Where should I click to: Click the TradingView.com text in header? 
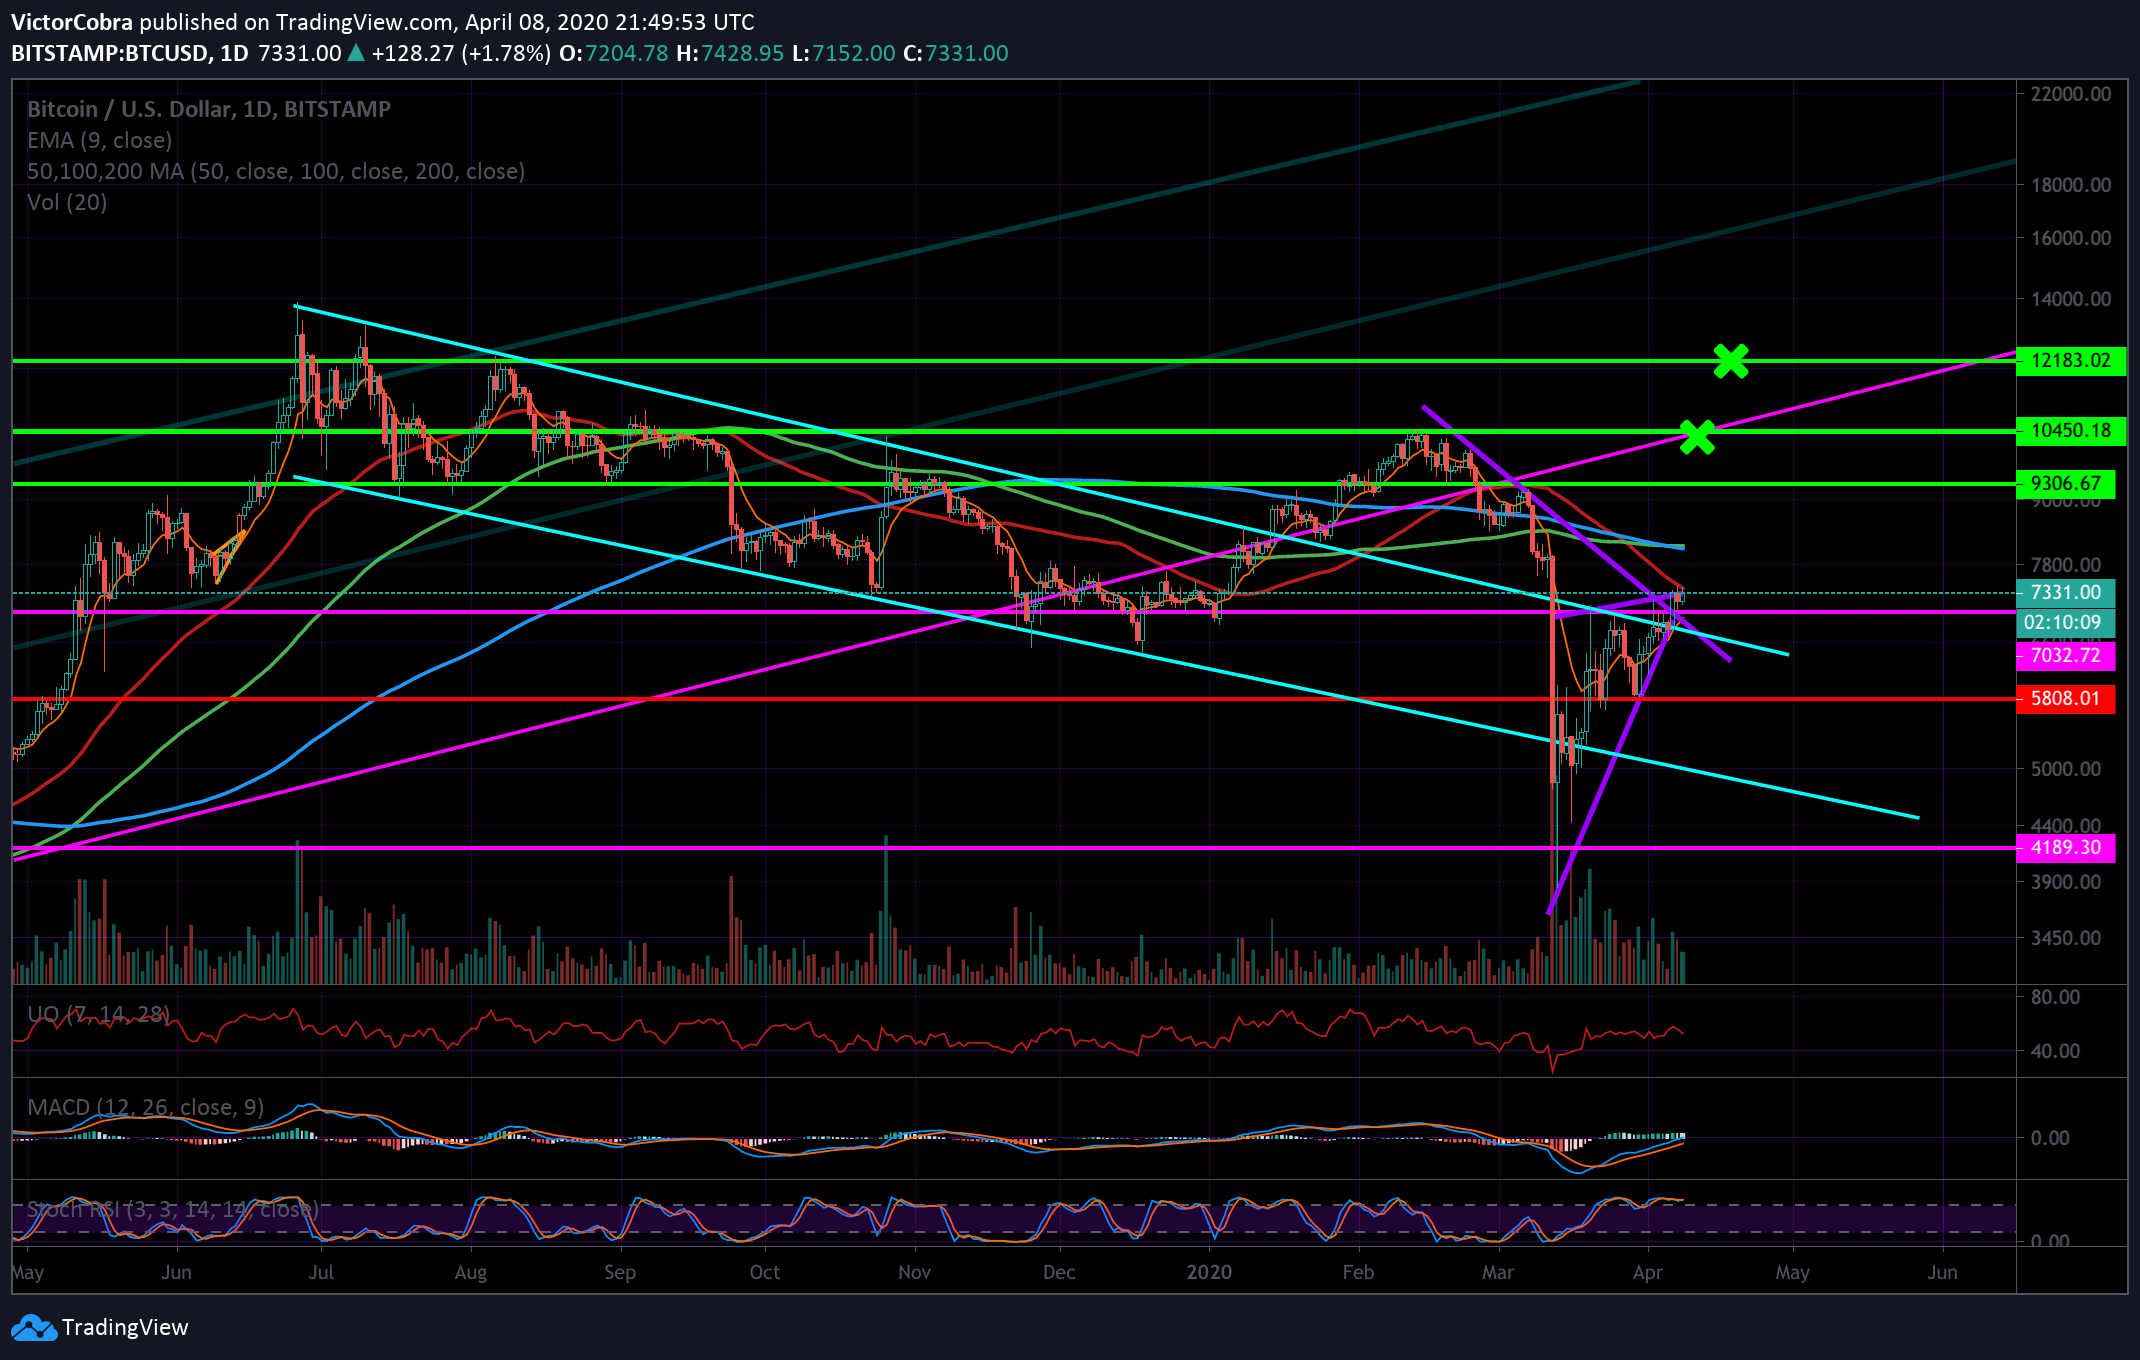[366, 22]
